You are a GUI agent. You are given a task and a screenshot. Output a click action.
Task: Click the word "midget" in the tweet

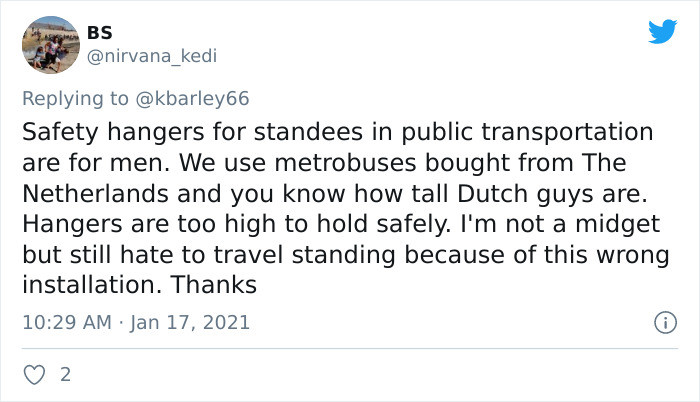click(x=623, y=222)
